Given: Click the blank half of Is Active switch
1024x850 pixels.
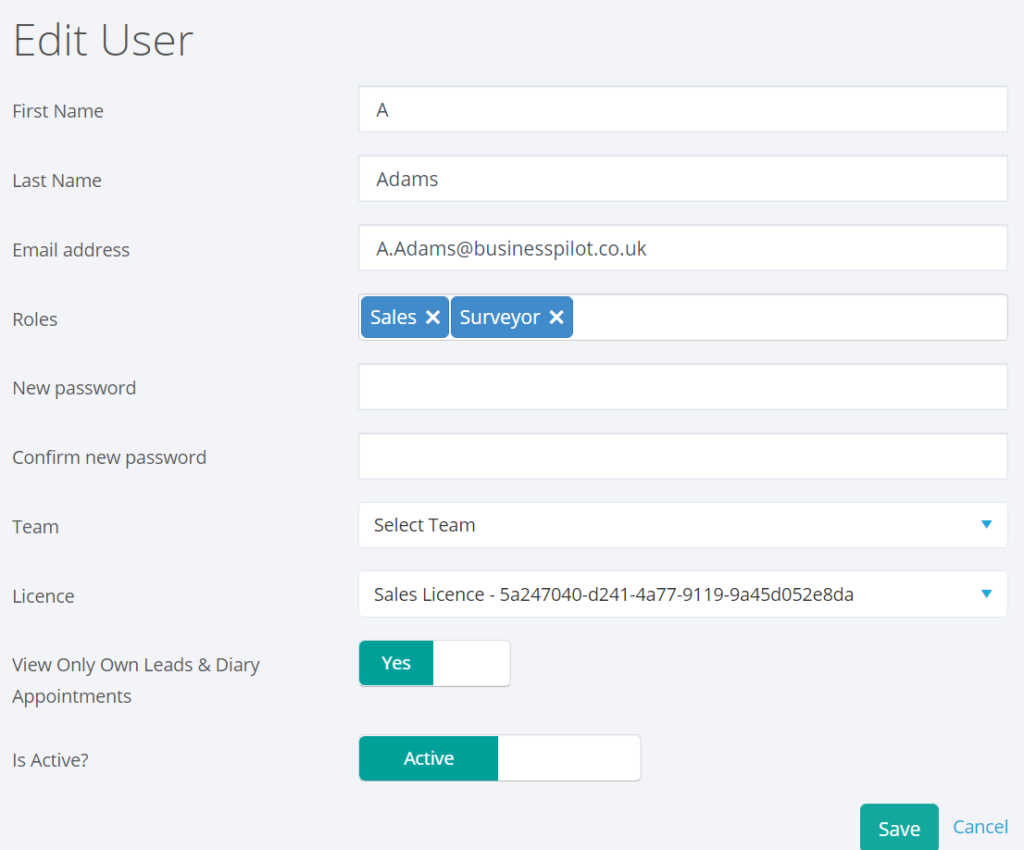Looking at the screenshot, I should (x=568, y=758).
